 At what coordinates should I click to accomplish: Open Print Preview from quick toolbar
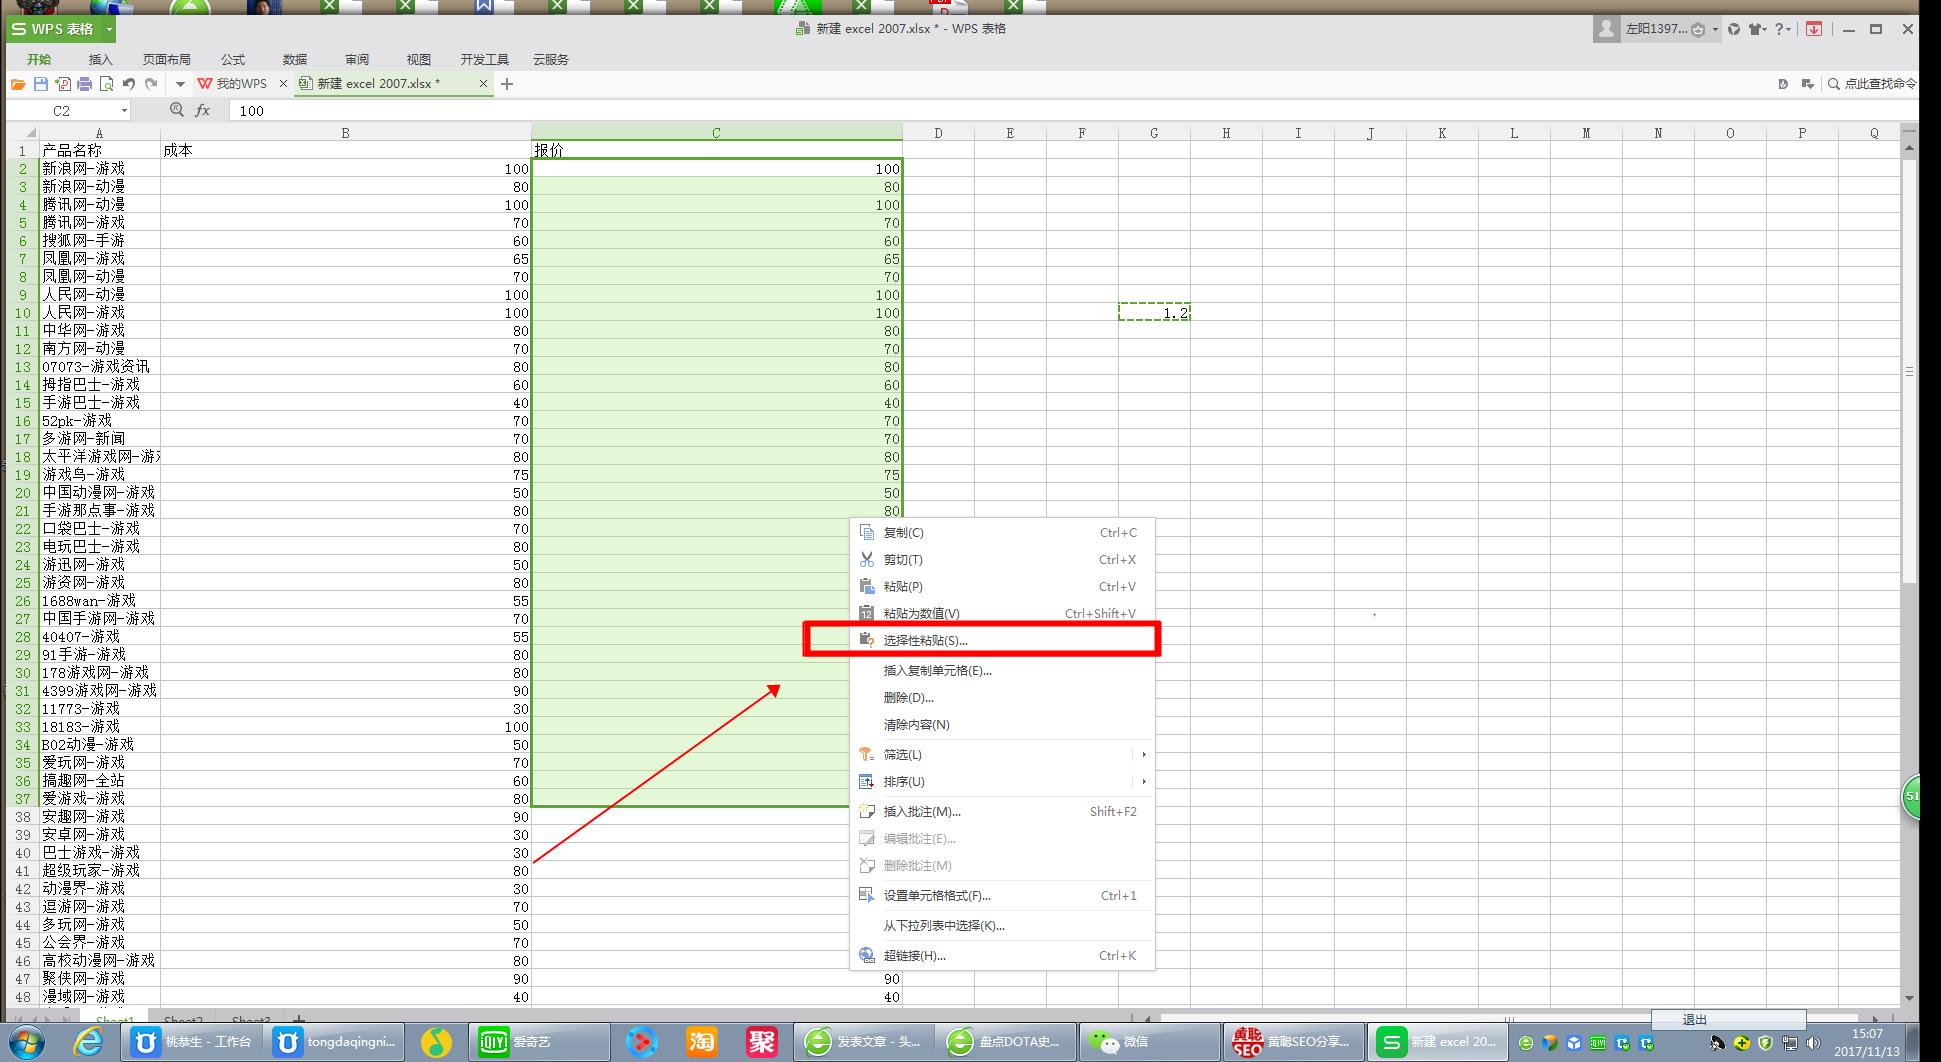tap(106, 84)
